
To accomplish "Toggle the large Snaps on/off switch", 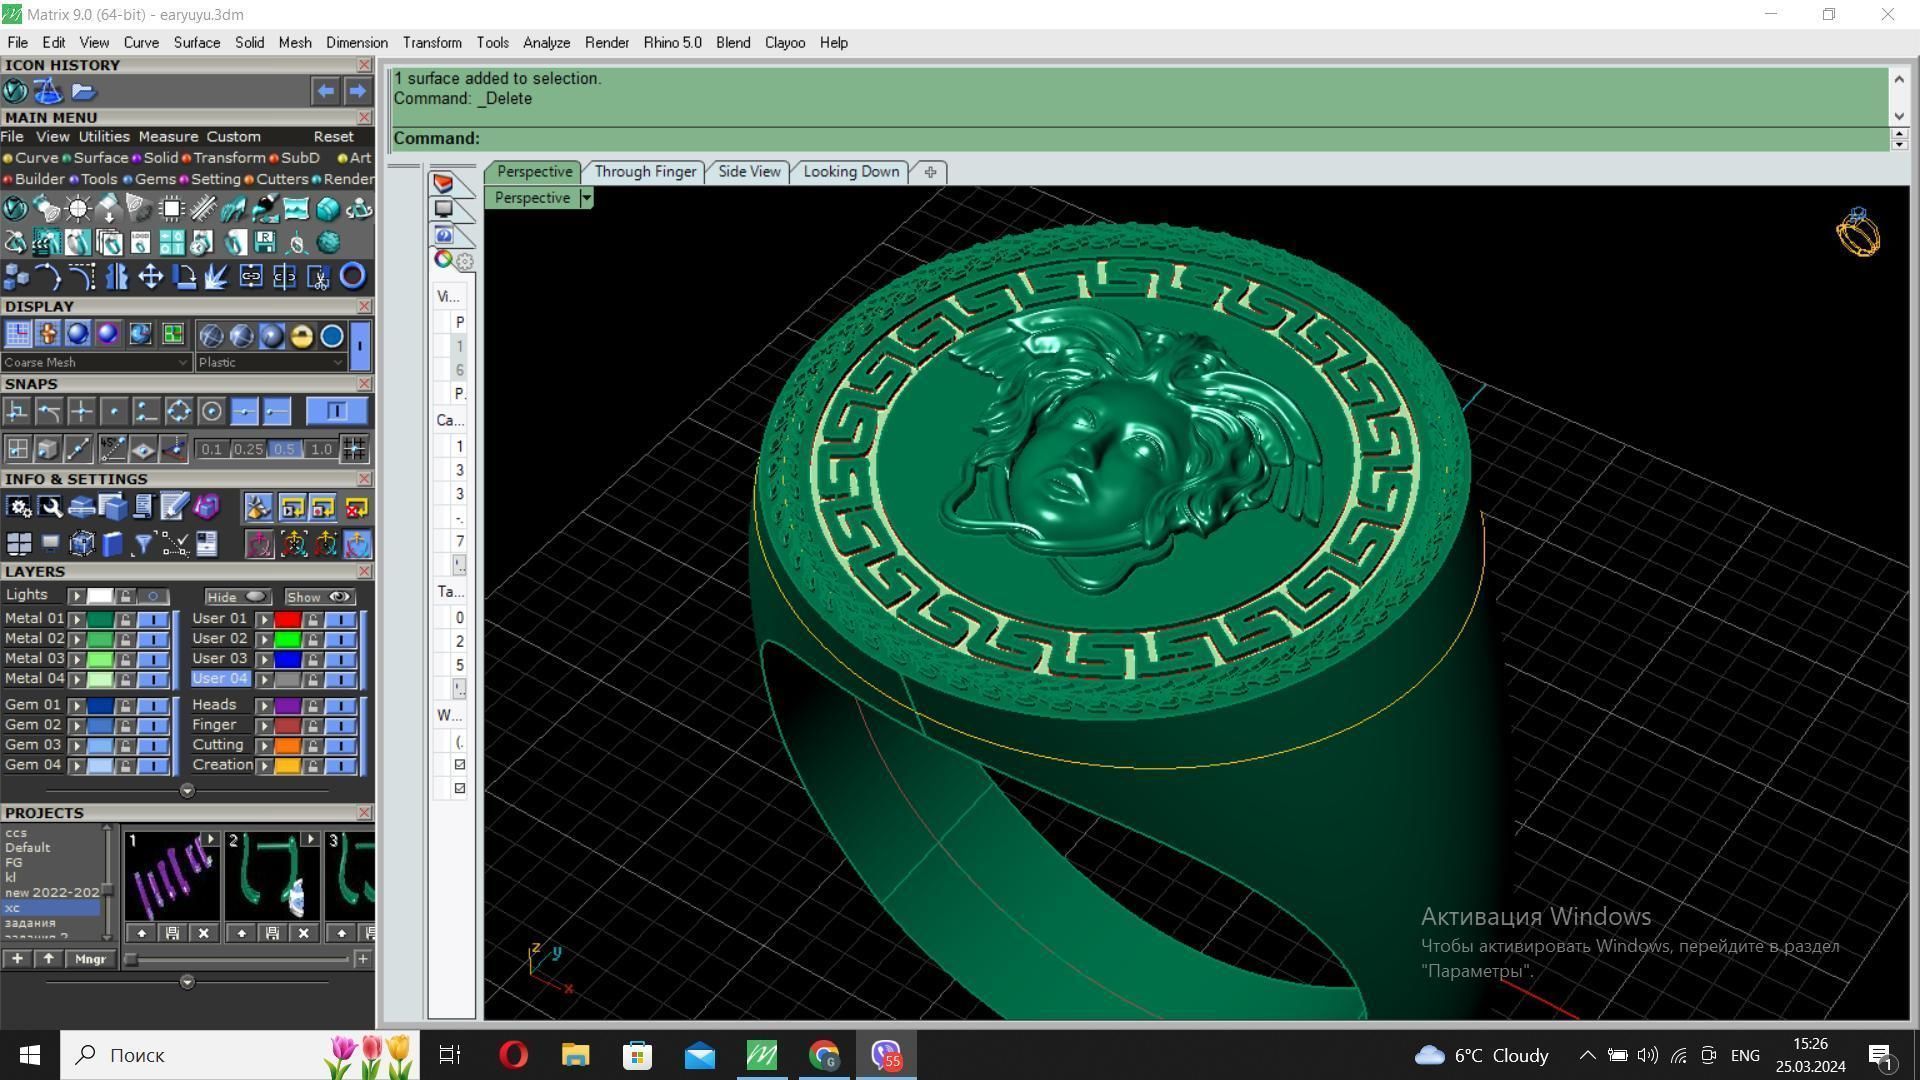I will coord(335,411).
